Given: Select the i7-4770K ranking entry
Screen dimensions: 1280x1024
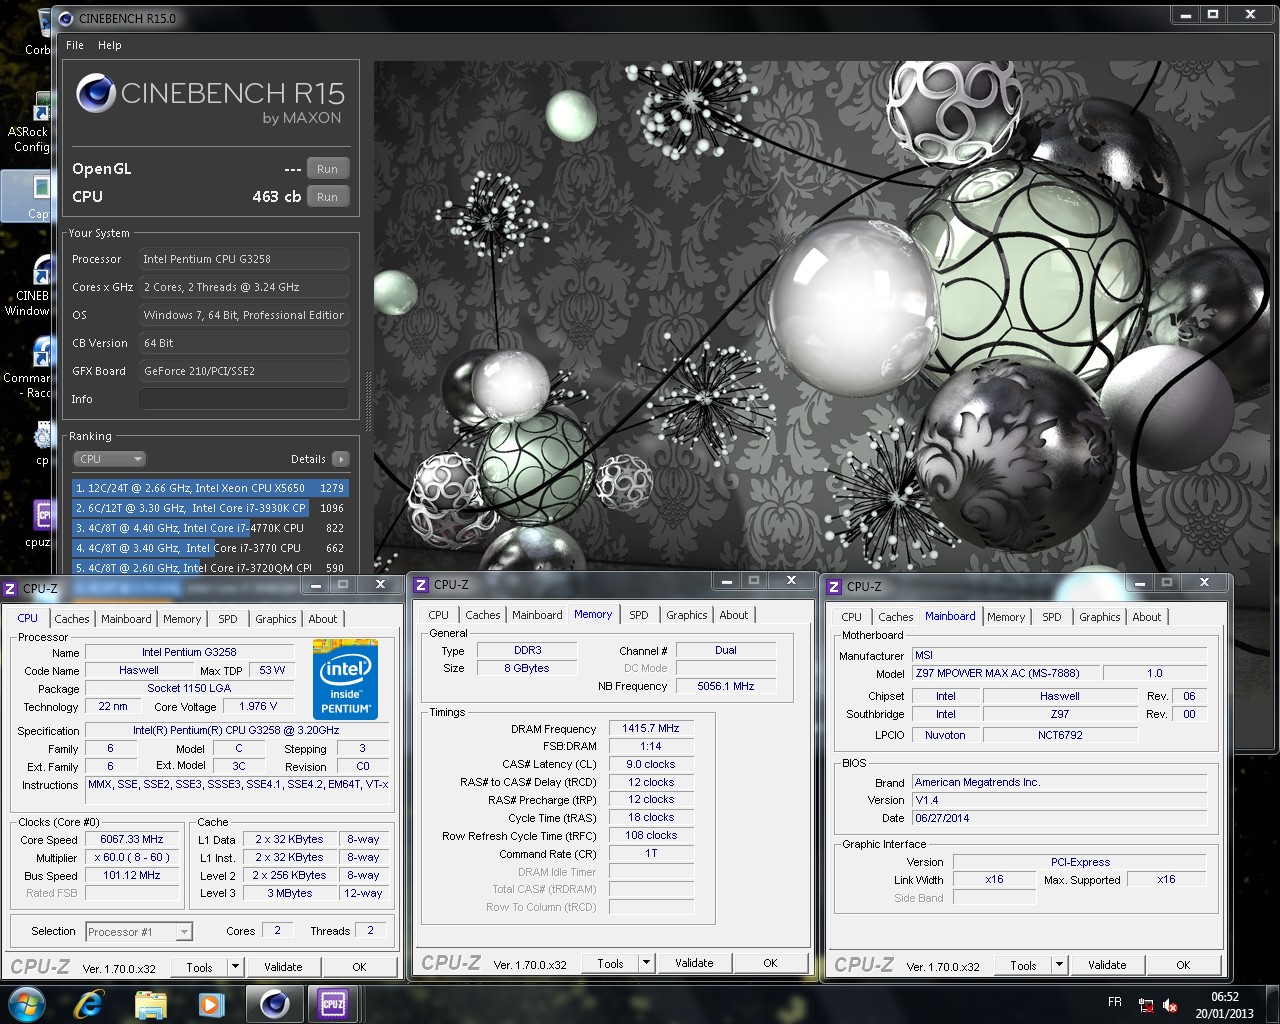Looking at the screenshot, I should pyautogui.click(x=210, y=528).
